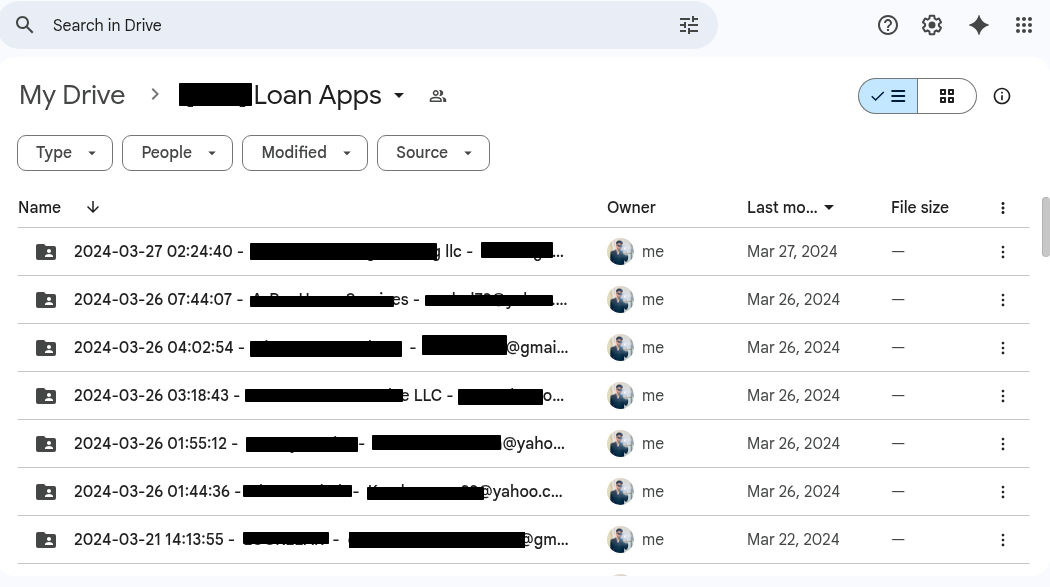This screenshot has width=1050, height=587.
Task: Open more actions for 2024-03-26 03:18:43 folder
Action: 1002,396
